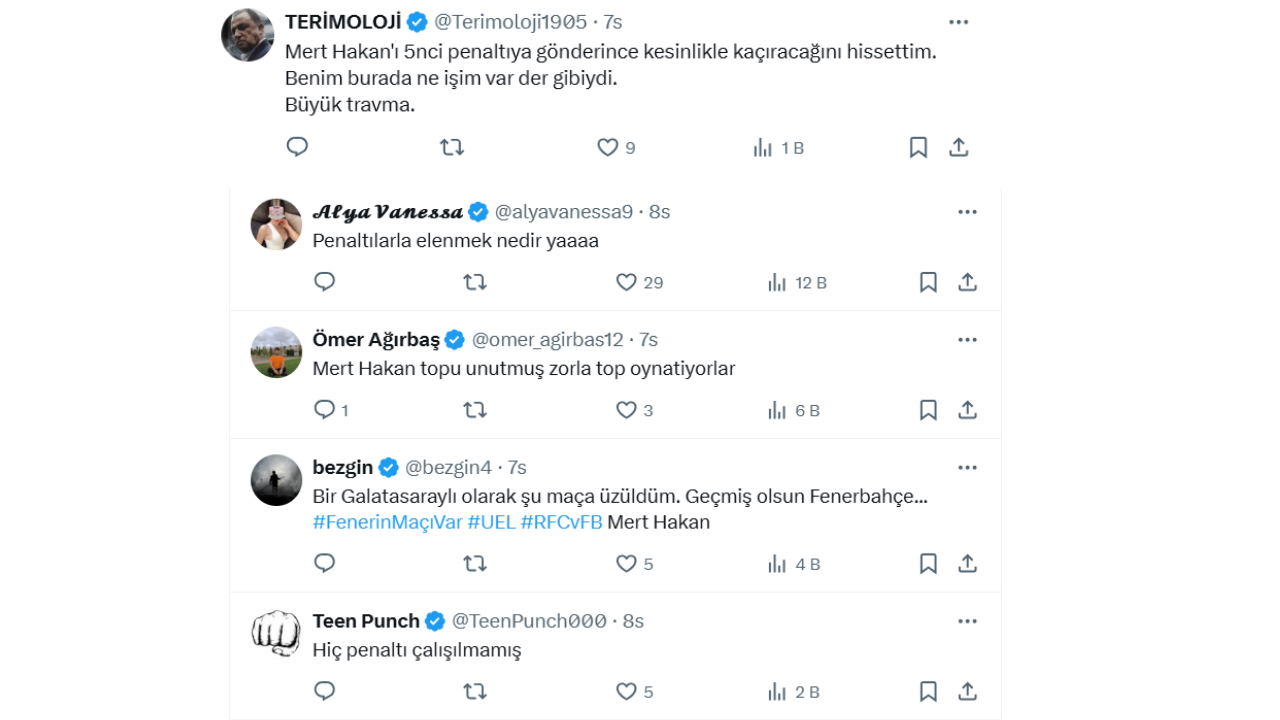Screen dimensions: 1280x720
Task: Open options menu for Teen Punch's reply
Action: (967, 620)
